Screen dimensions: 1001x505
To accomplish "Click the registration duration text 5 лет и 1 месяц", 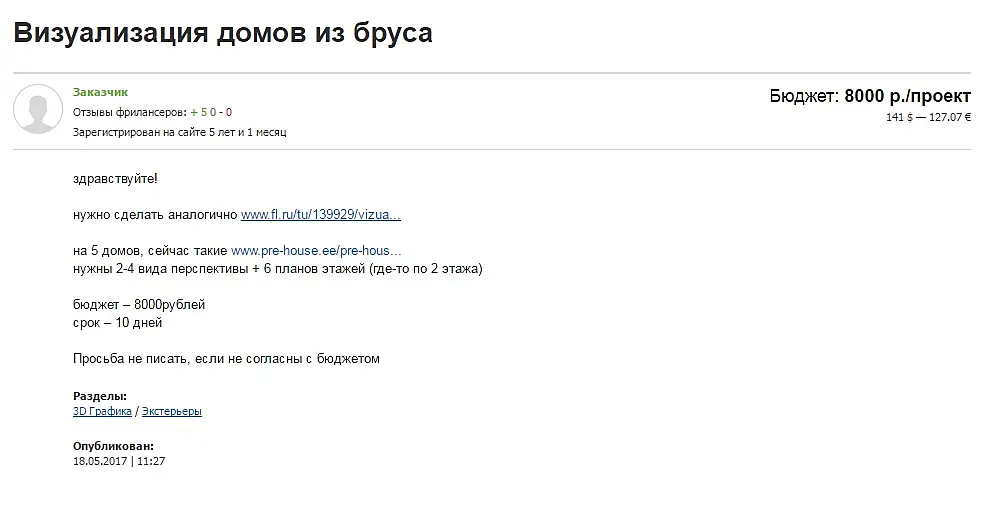I will pyautogui.click(x=248, y=132).
